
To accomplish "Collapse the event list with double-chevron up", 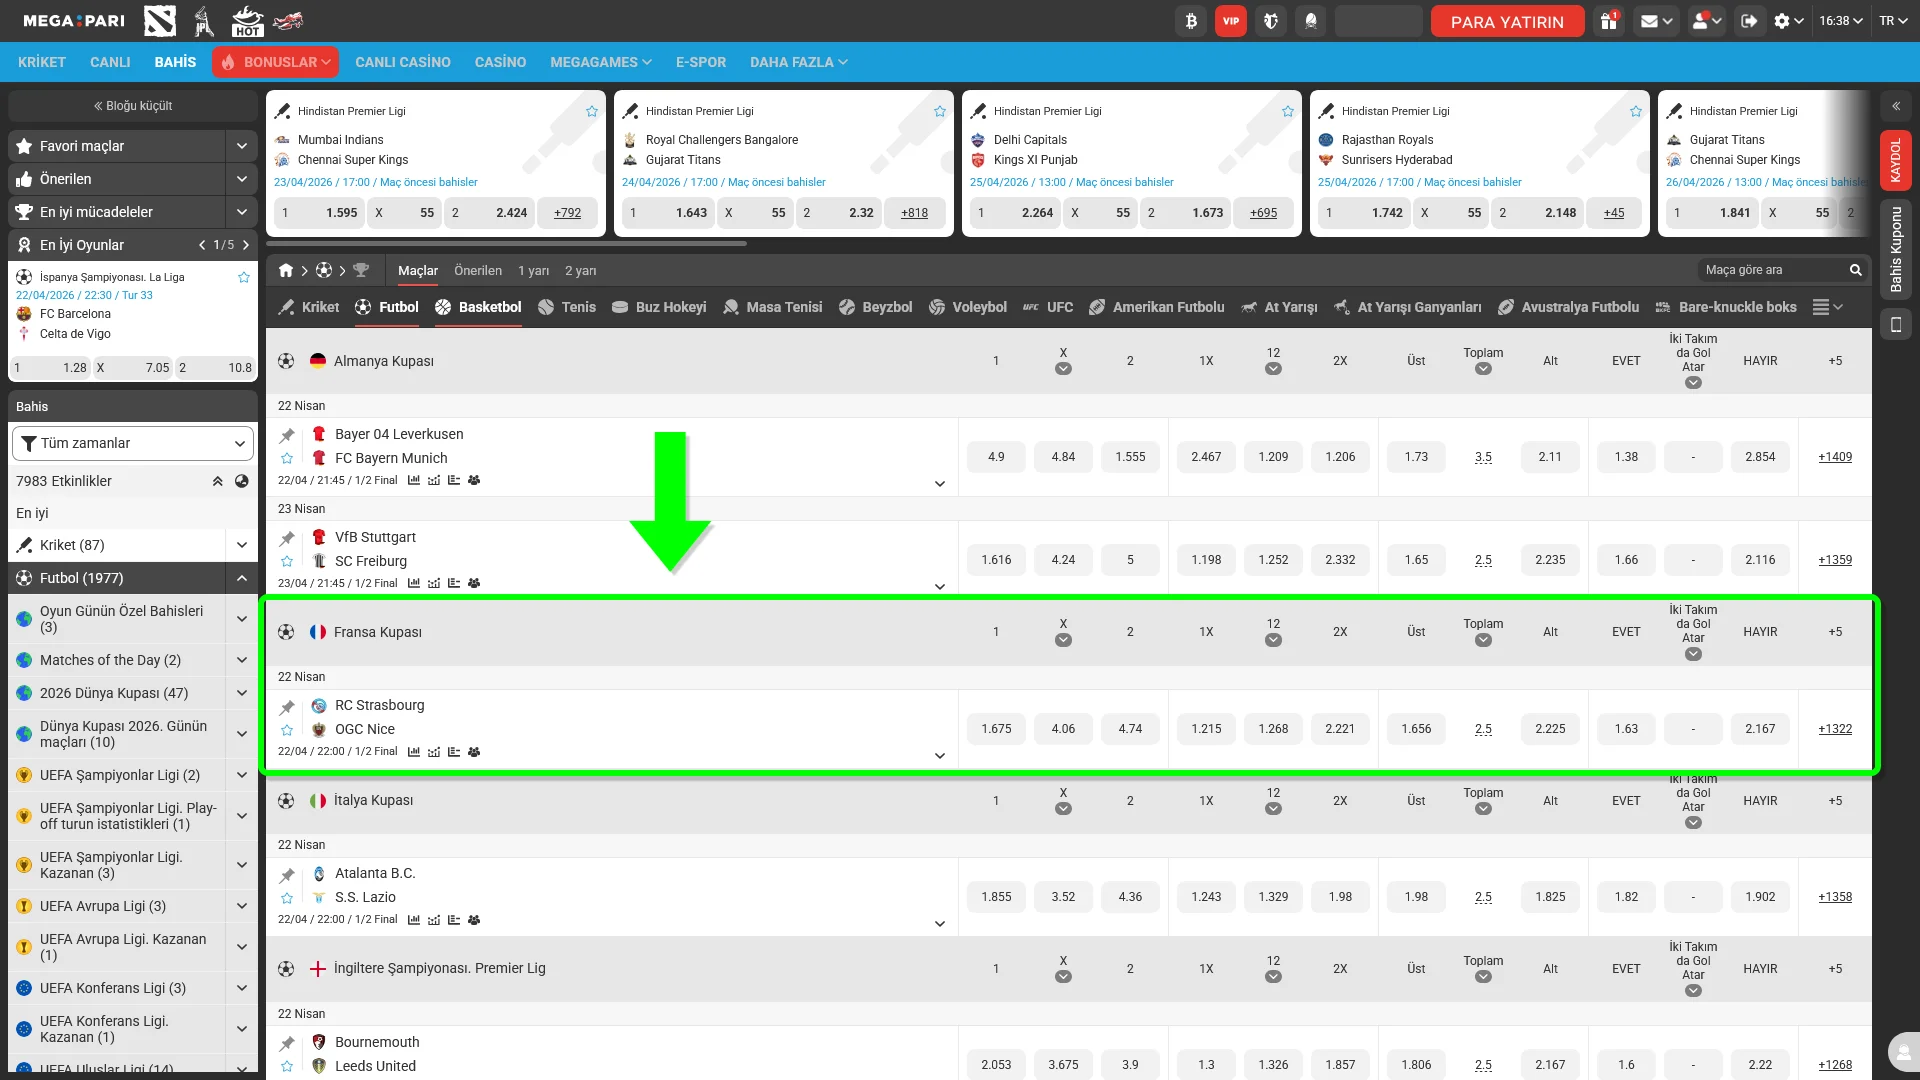I will click(217, 481).
